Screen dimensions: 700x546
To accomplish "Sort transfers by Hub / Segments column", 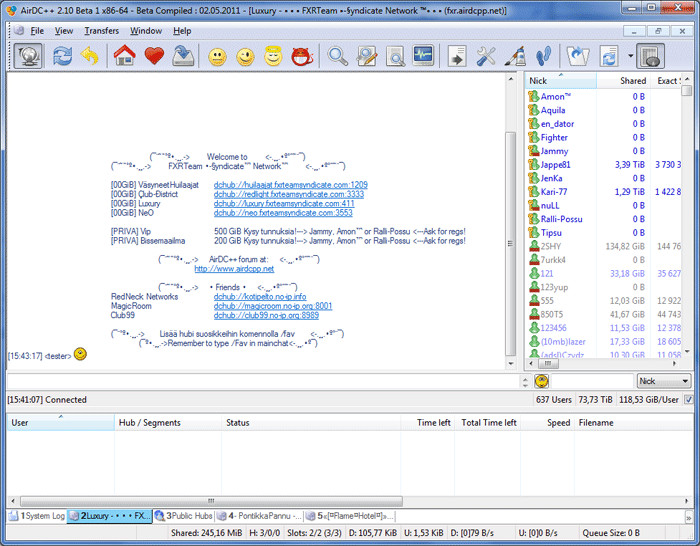I will tap(168, 423).
